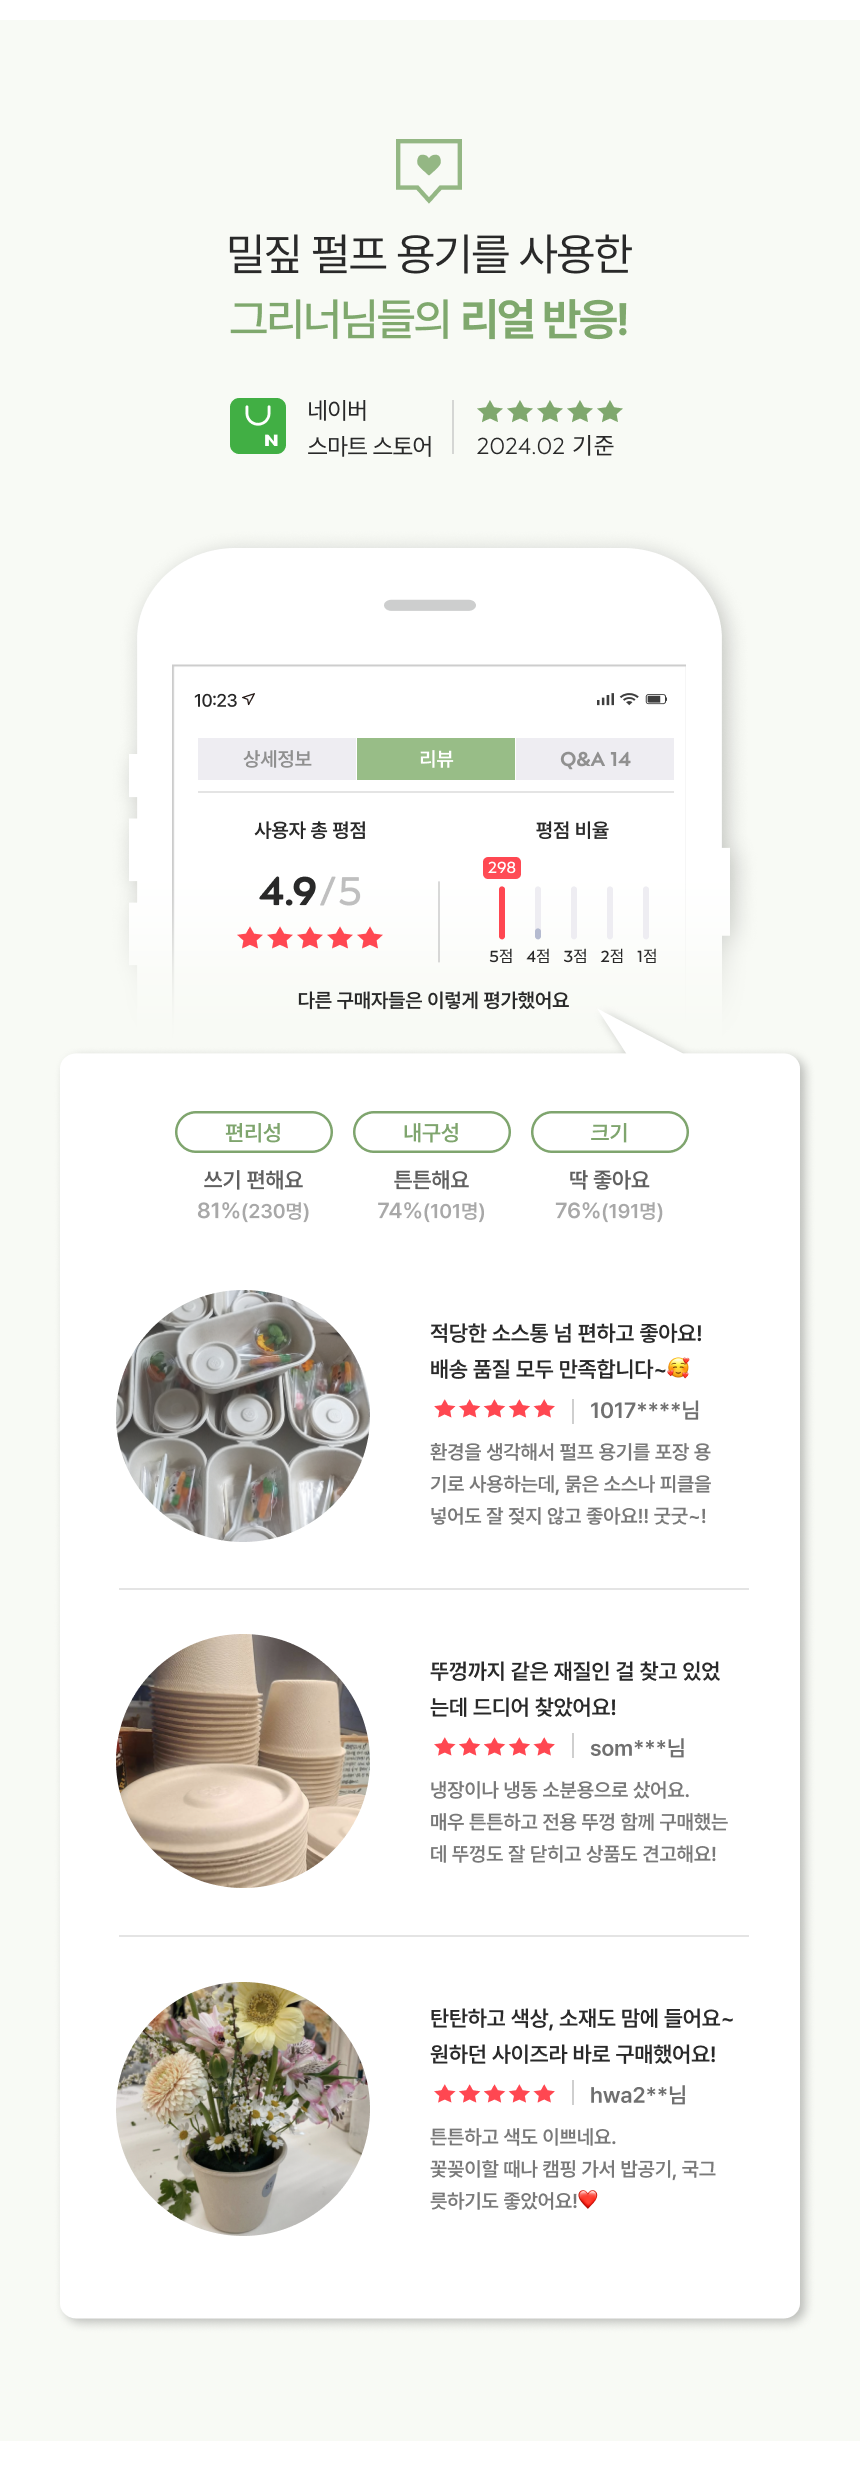Image resolution: width=860 pixels, height=2470 pixels.
Task: Open the Q&A 14 tab
Action: [x=595, y=759]
